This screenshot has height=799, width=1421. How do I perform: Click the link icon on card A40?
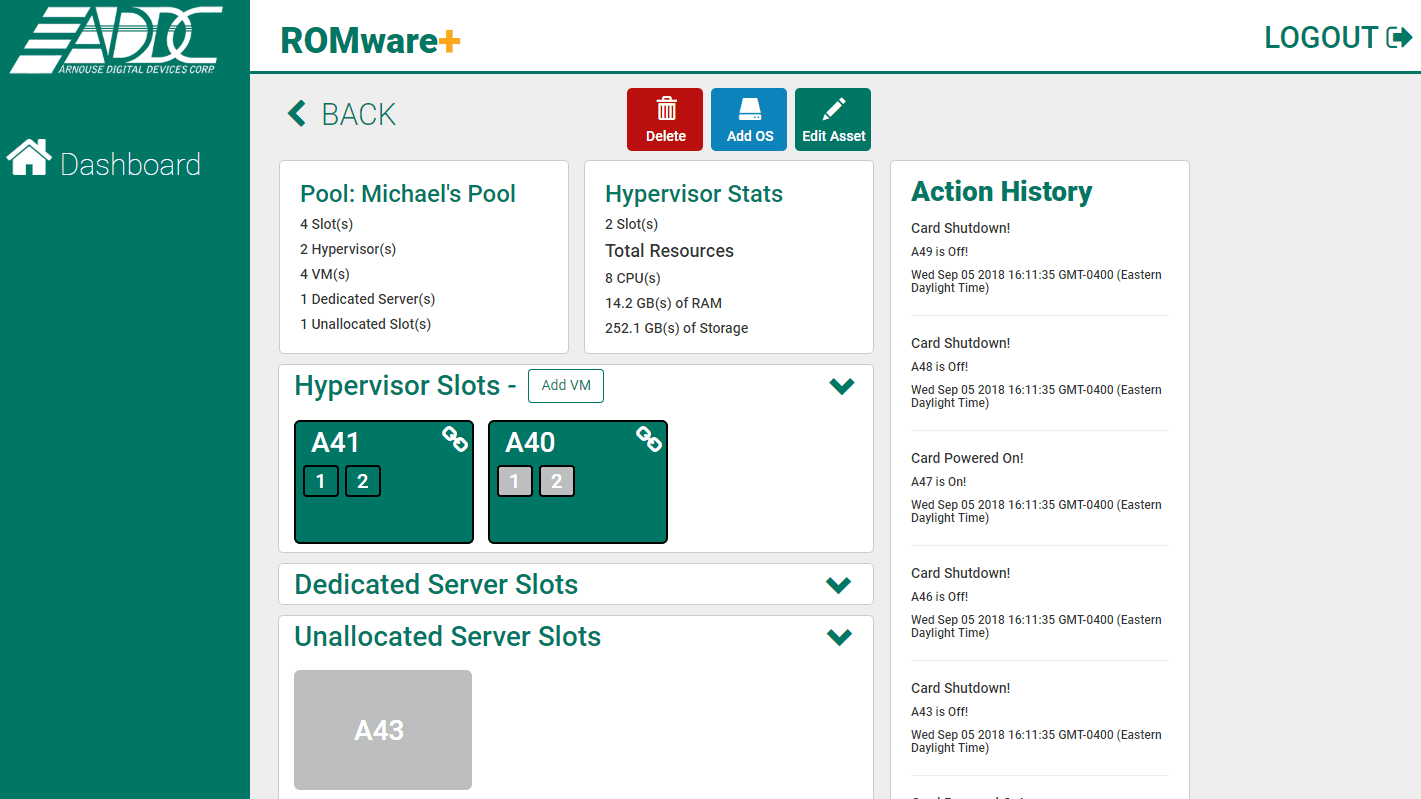[649, 439]
